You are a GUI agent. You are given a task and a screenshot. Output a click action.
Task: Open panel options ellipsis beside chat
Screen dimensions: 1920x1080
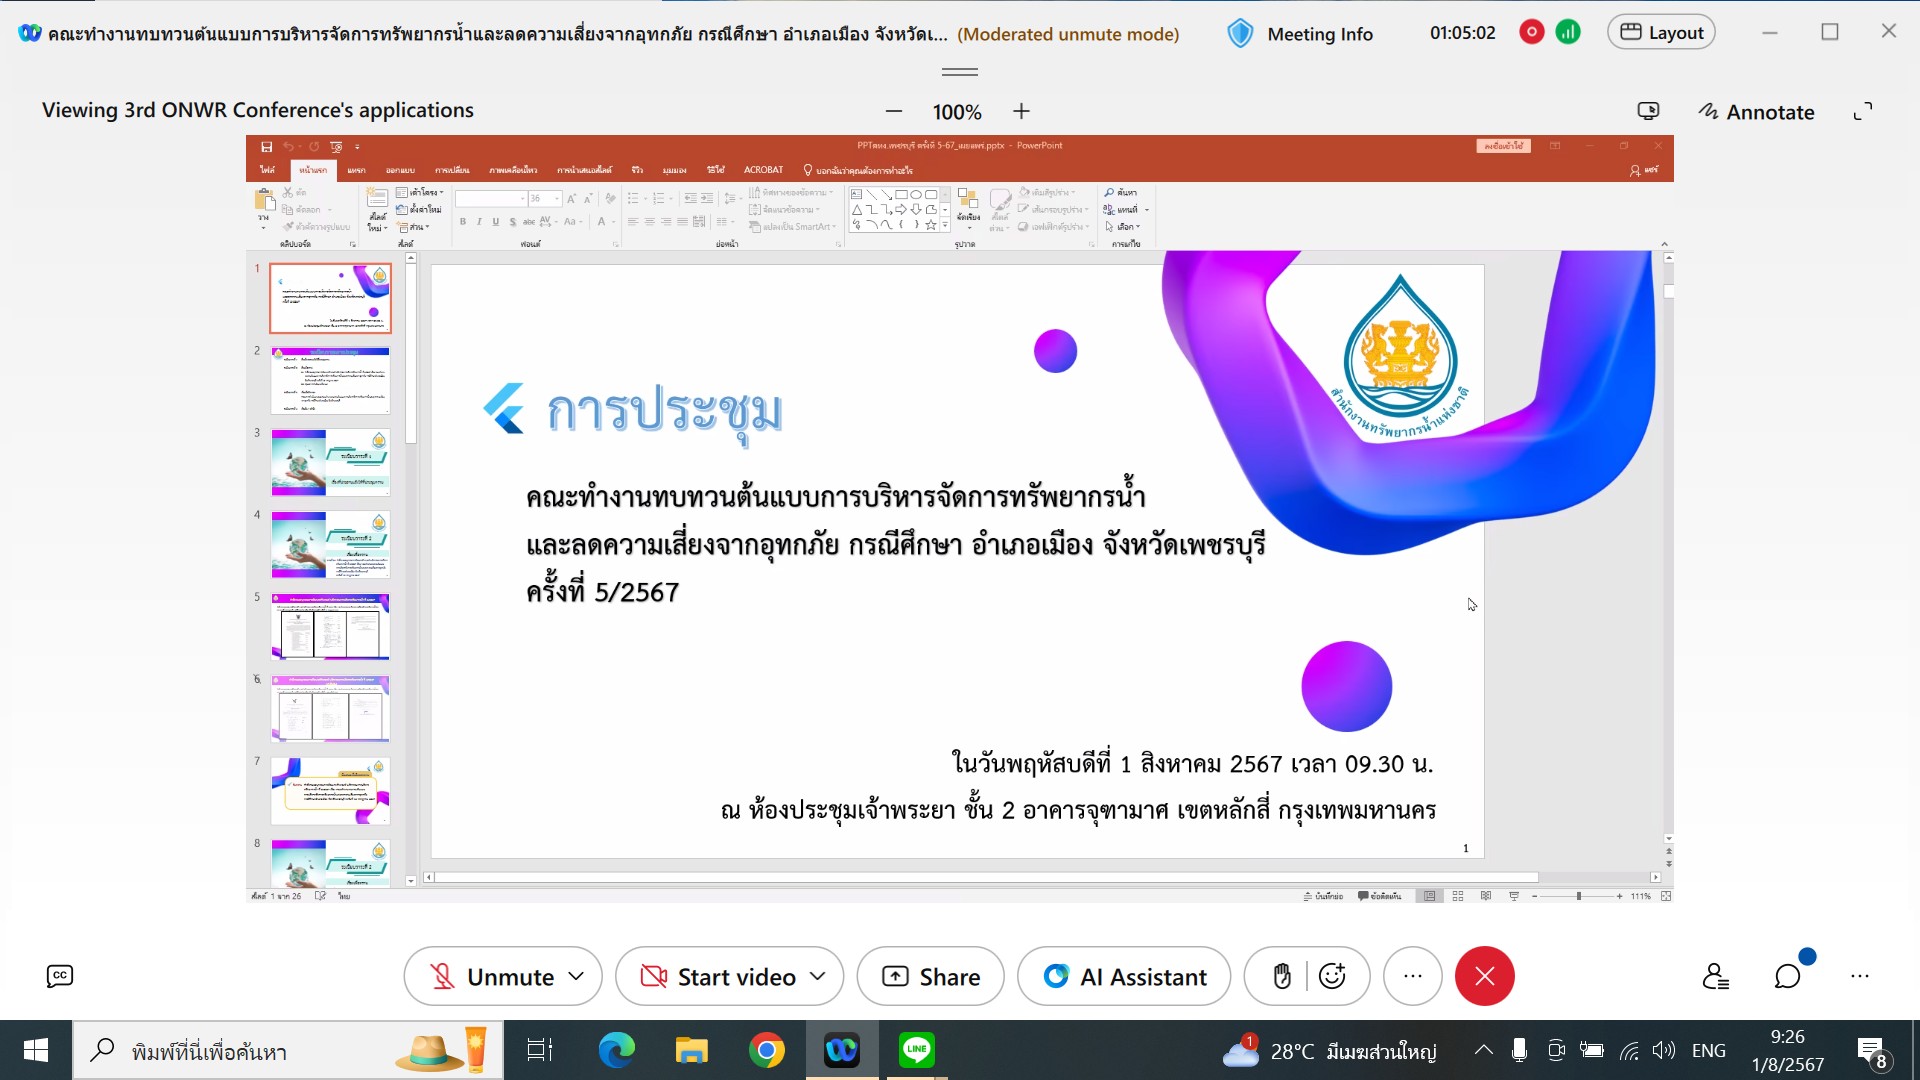point(1860,976)
